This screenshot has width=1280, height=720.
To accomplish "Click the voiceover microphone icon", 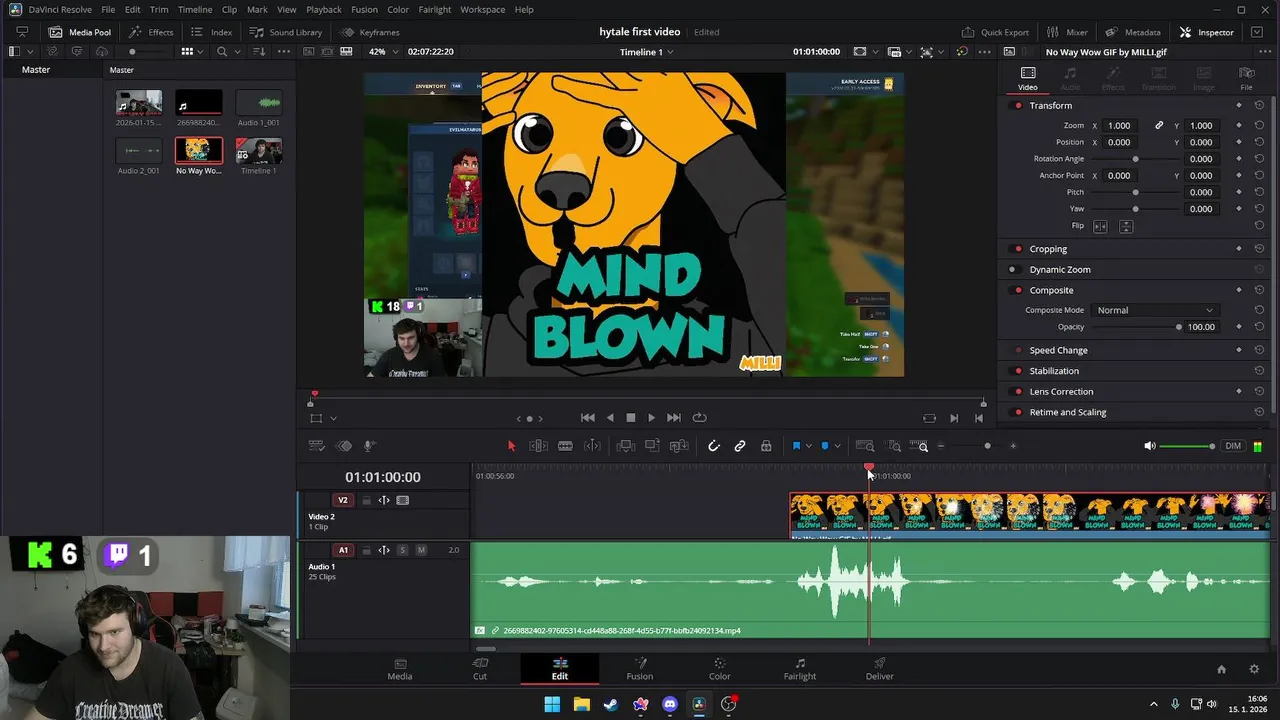I will (369, 446).
